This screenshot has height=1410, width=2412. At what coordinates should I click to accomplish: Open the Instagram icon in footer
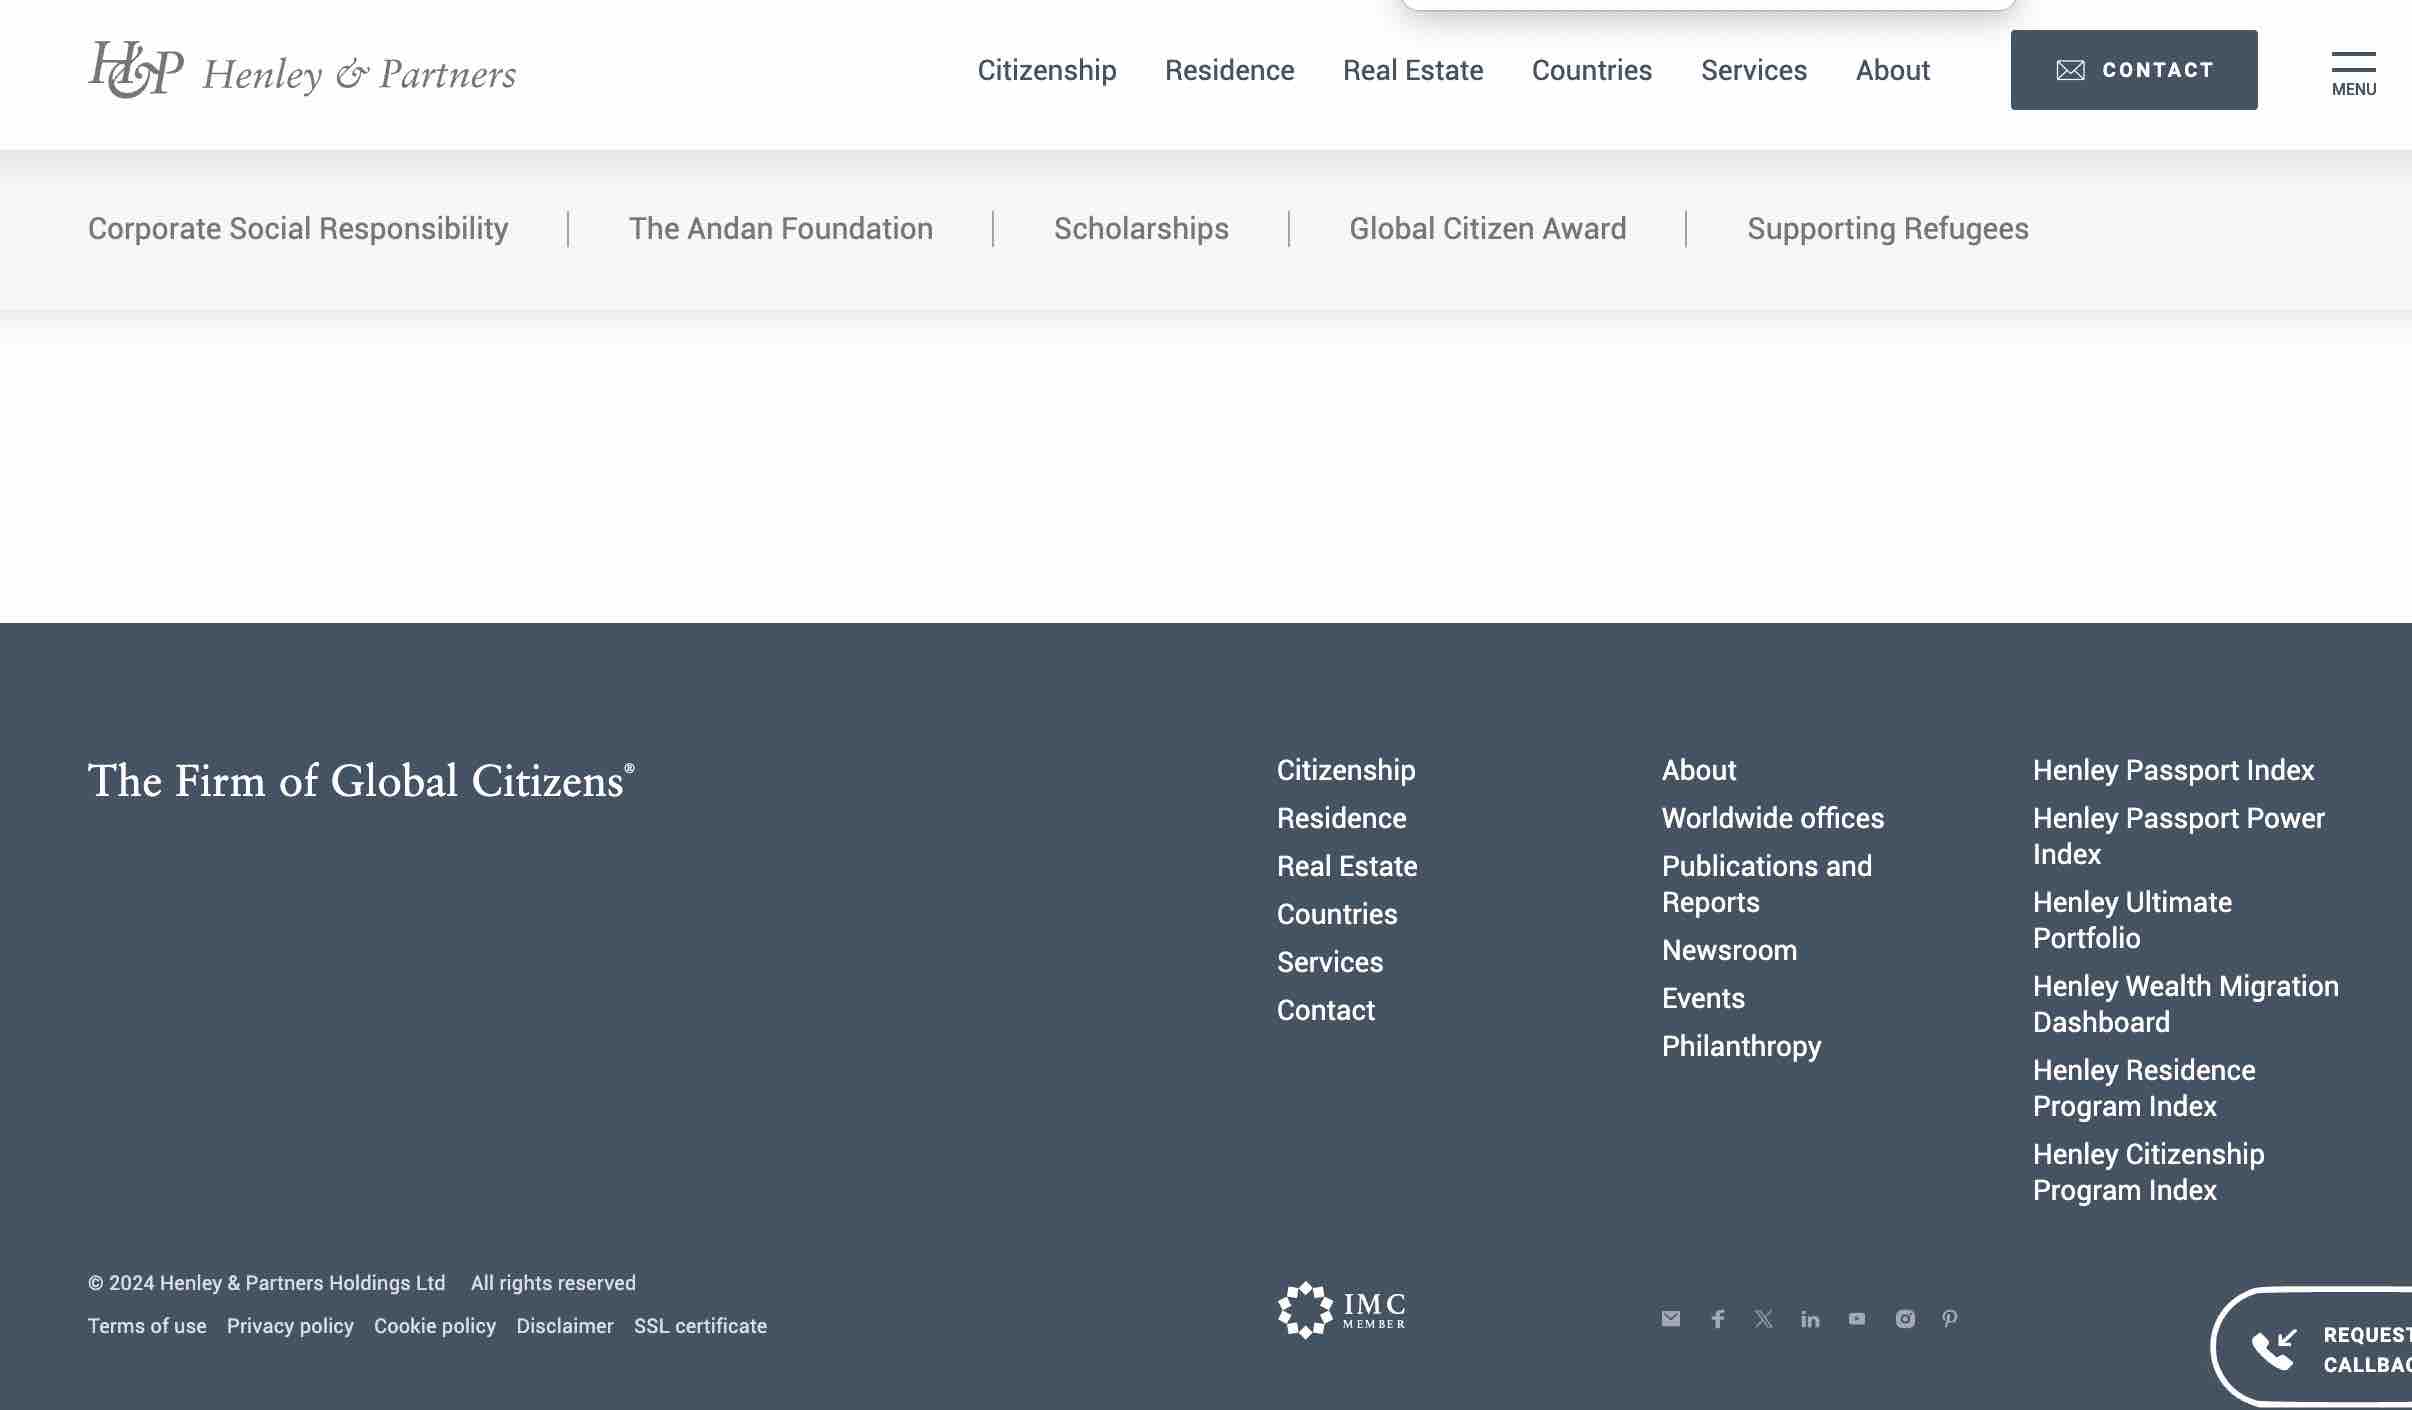(1905, 1319)
